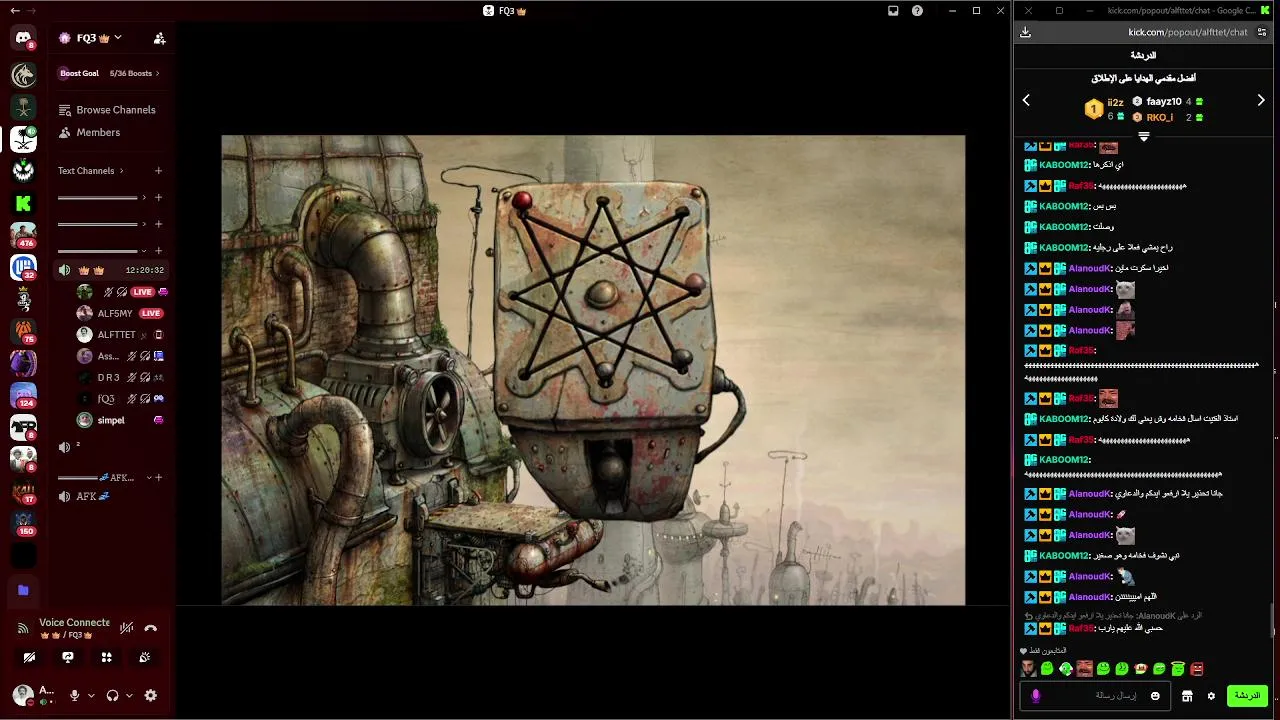Open emoji picker in Kick chat input

pyautogui.click(x=1155, y=695)
